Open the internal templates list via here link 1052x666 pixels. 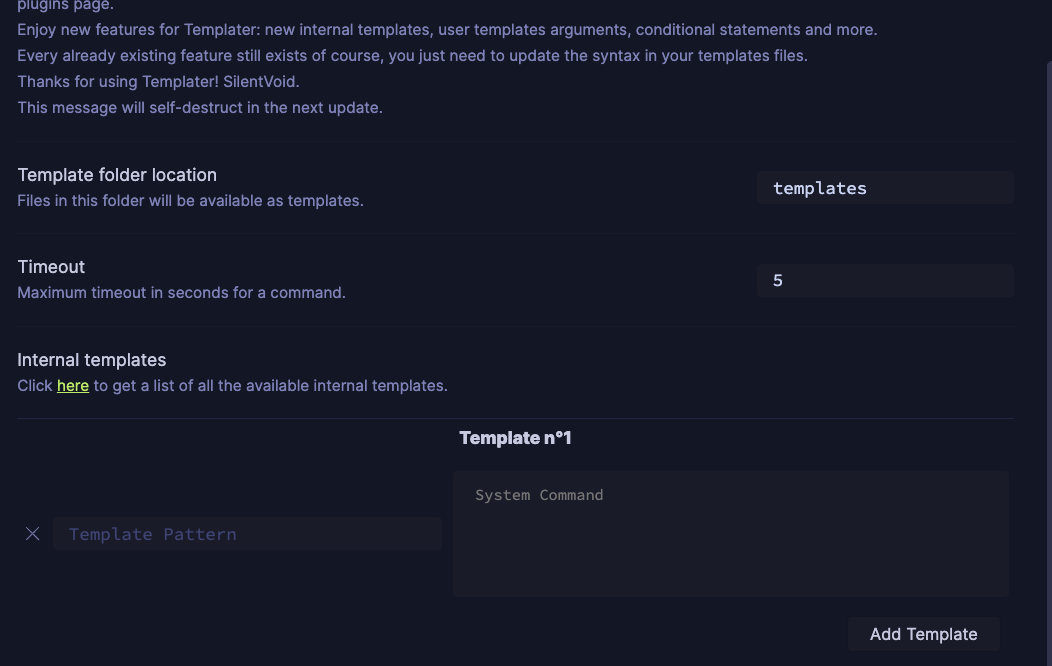coord(72,385)
